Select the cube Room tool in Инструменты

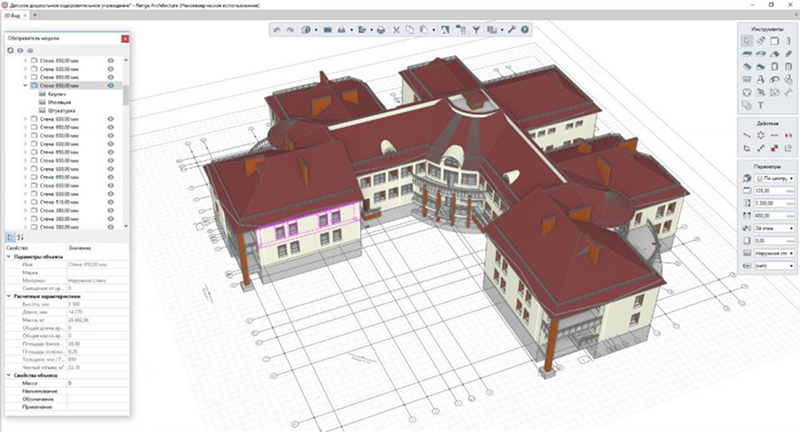(x=746, y=92)
